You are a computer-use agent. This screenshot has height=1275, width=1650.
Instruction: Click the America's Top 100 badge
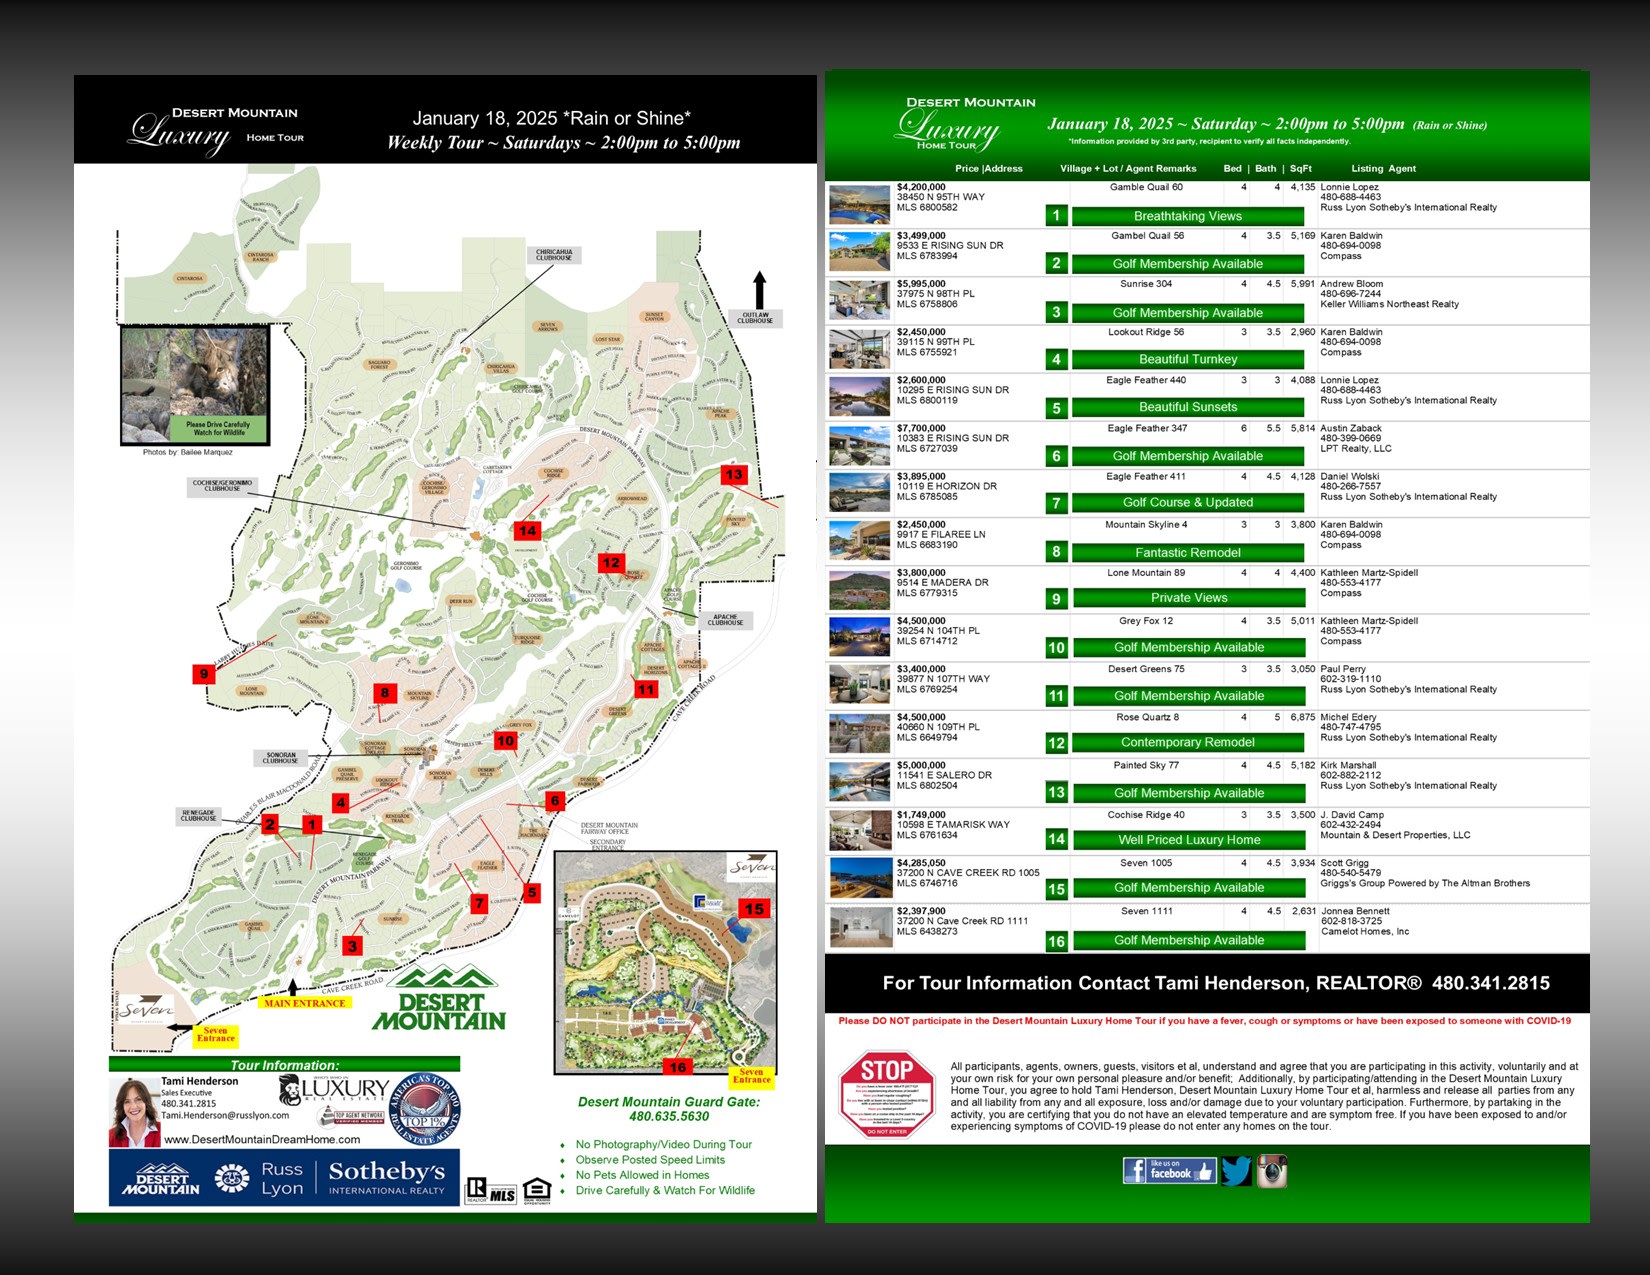[x=425, y=1110]
